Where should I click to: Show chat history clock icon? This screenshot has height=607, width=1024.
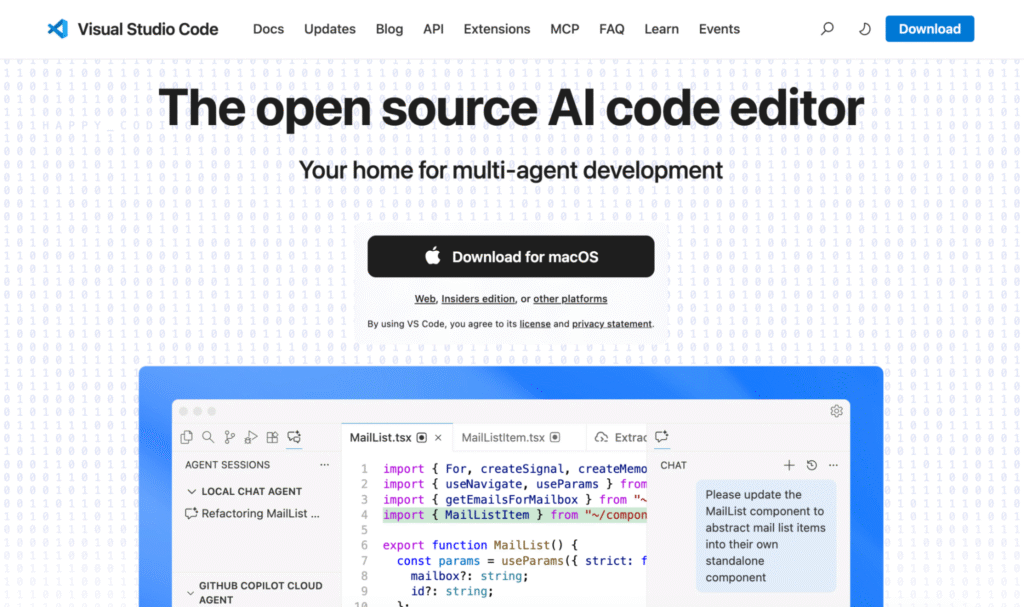click(811, 465)
